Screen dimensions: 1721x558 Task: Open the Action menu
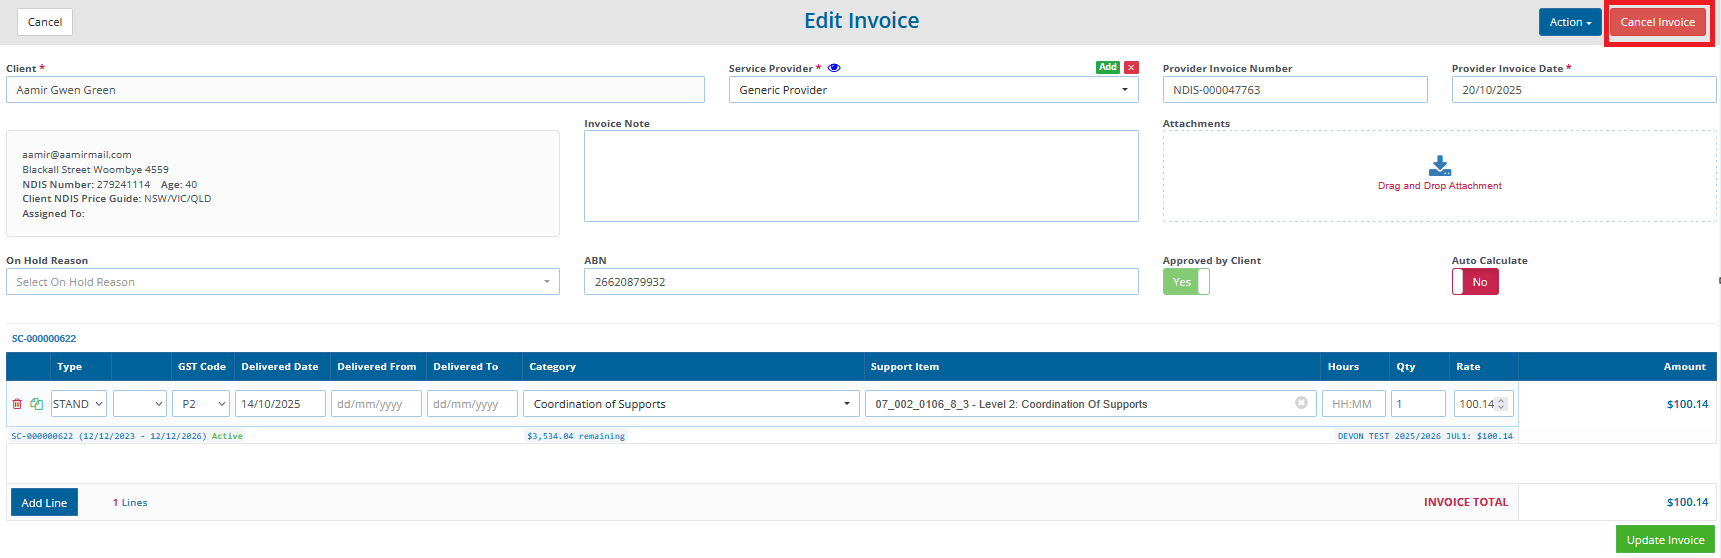point(1569,22)
